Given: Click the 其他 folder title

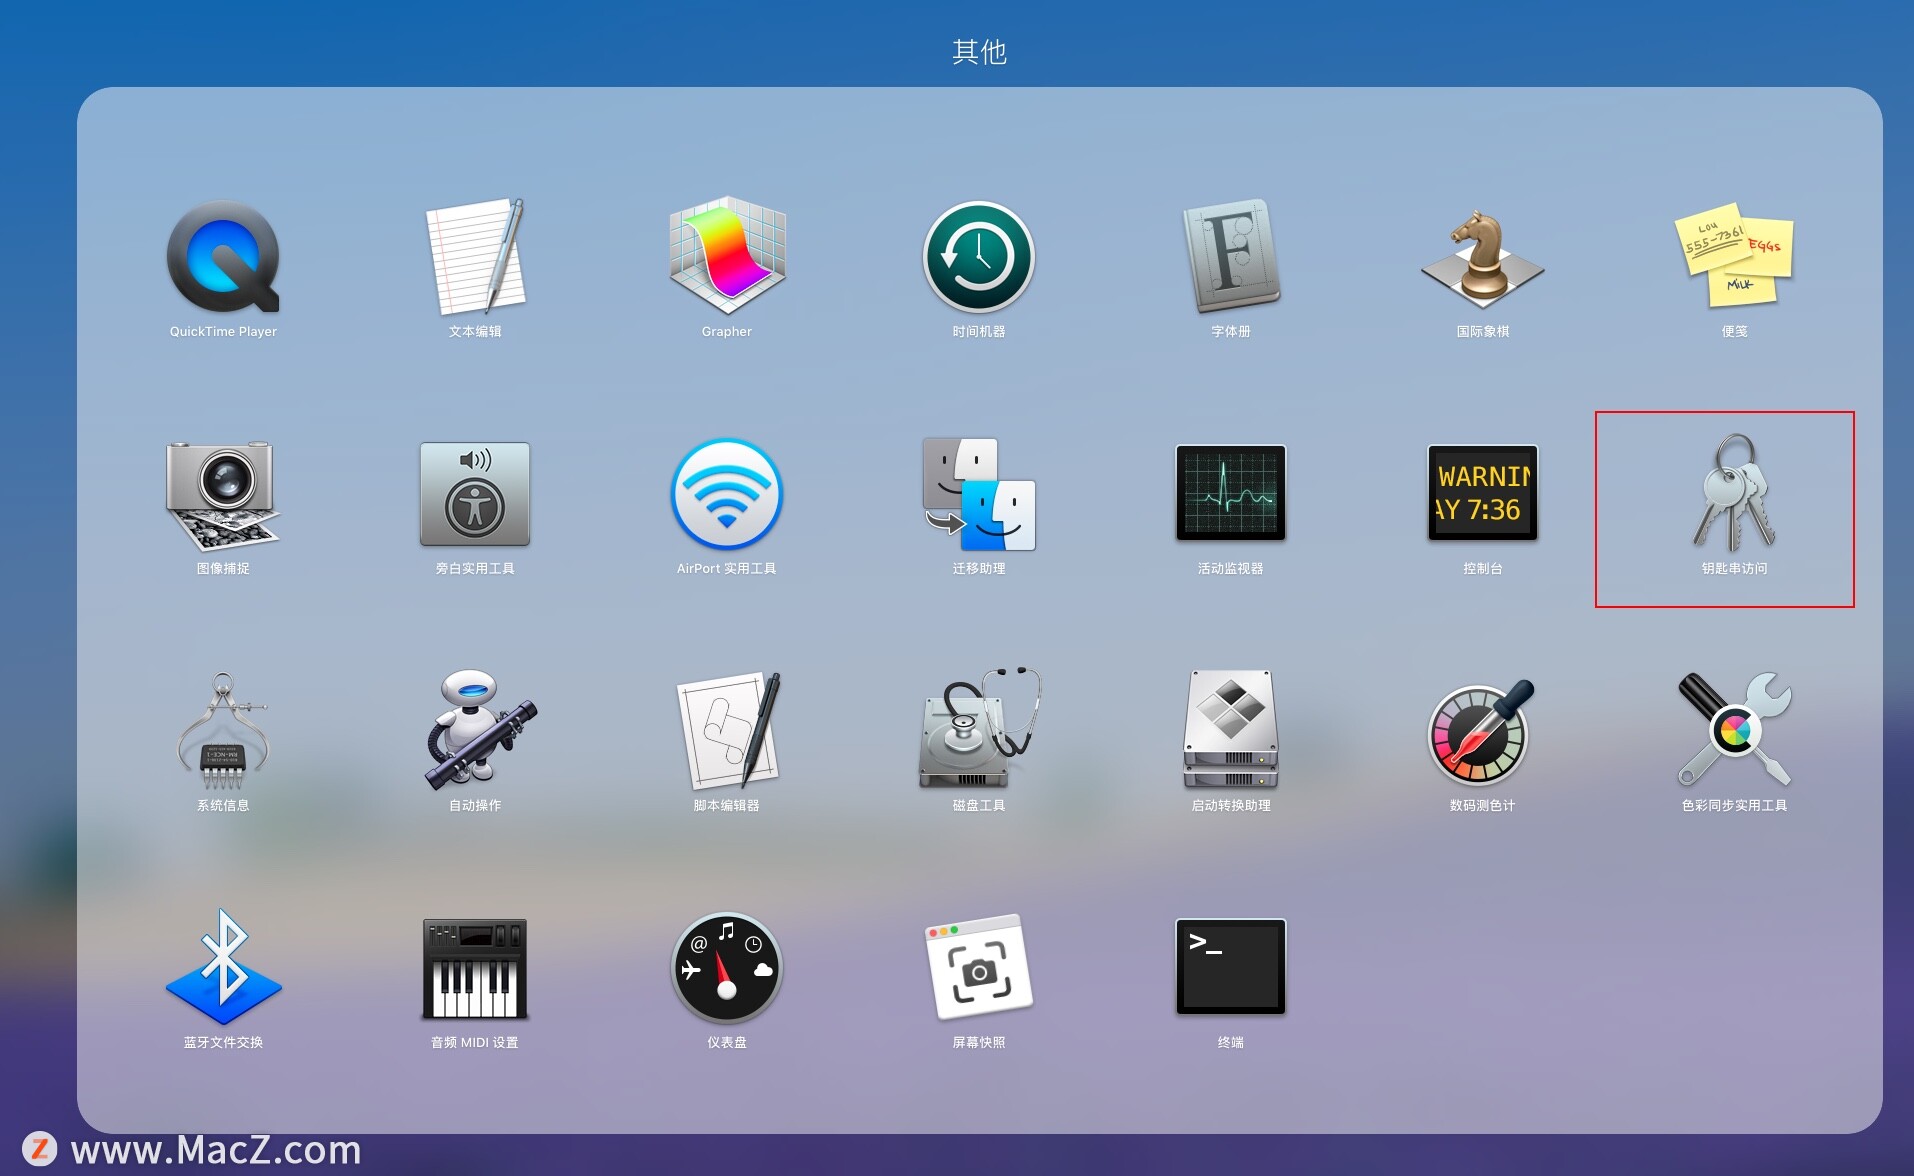Looking at the screenshot, I should point(979,51).
